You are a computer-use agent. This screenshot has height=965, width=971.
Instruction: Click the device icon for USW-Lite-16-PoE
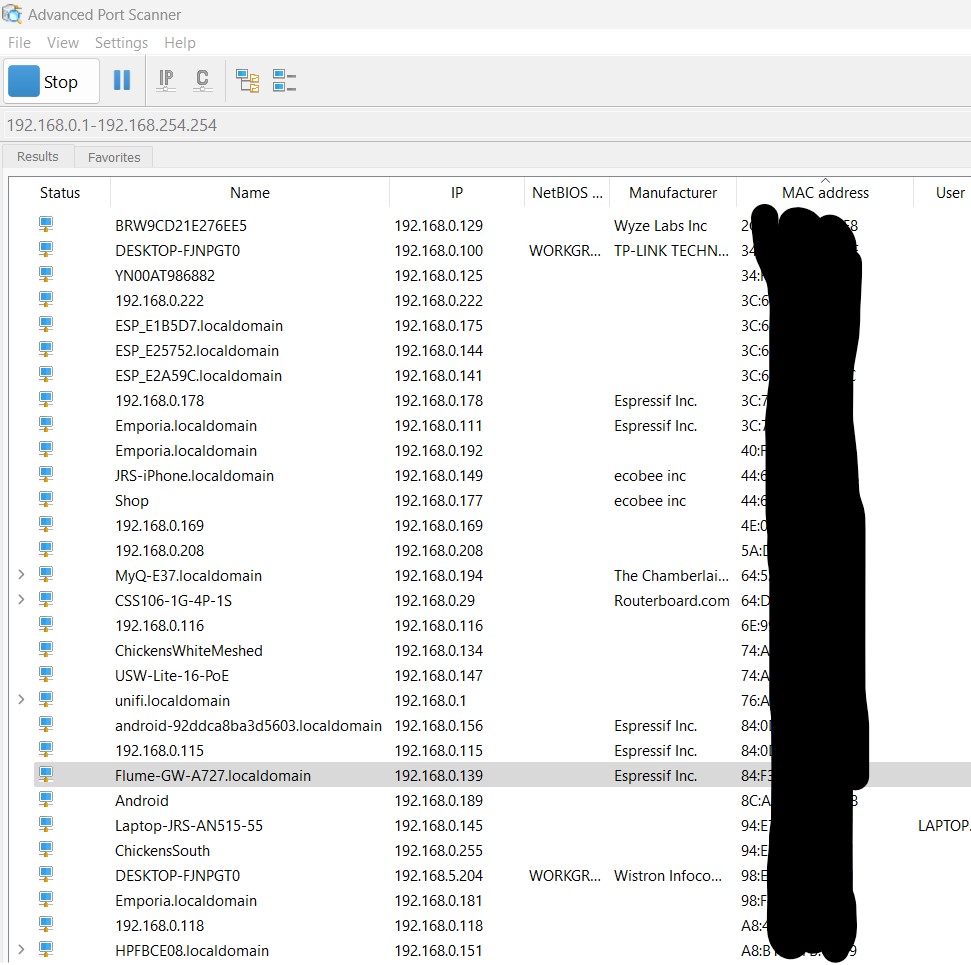click(46, 675)
